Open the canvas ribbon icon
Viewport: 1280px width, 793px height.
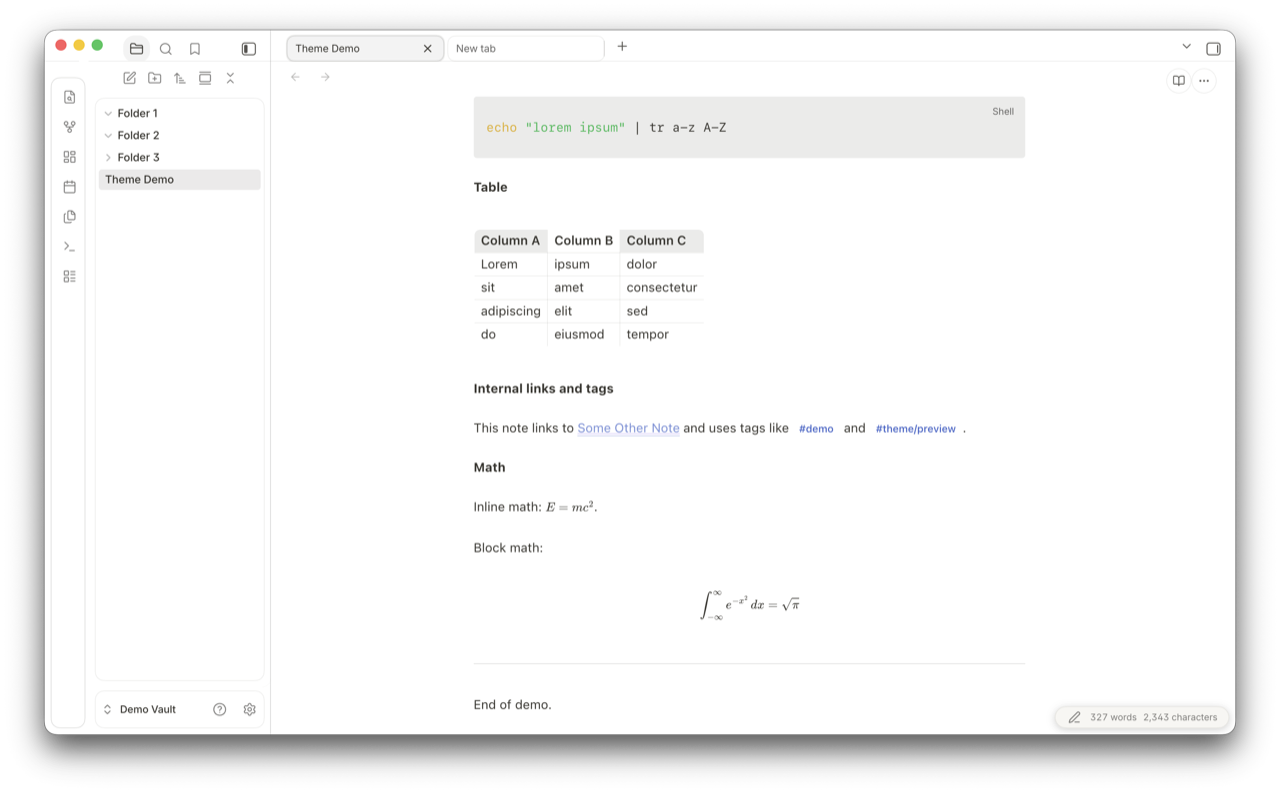[x=69, y=157]
